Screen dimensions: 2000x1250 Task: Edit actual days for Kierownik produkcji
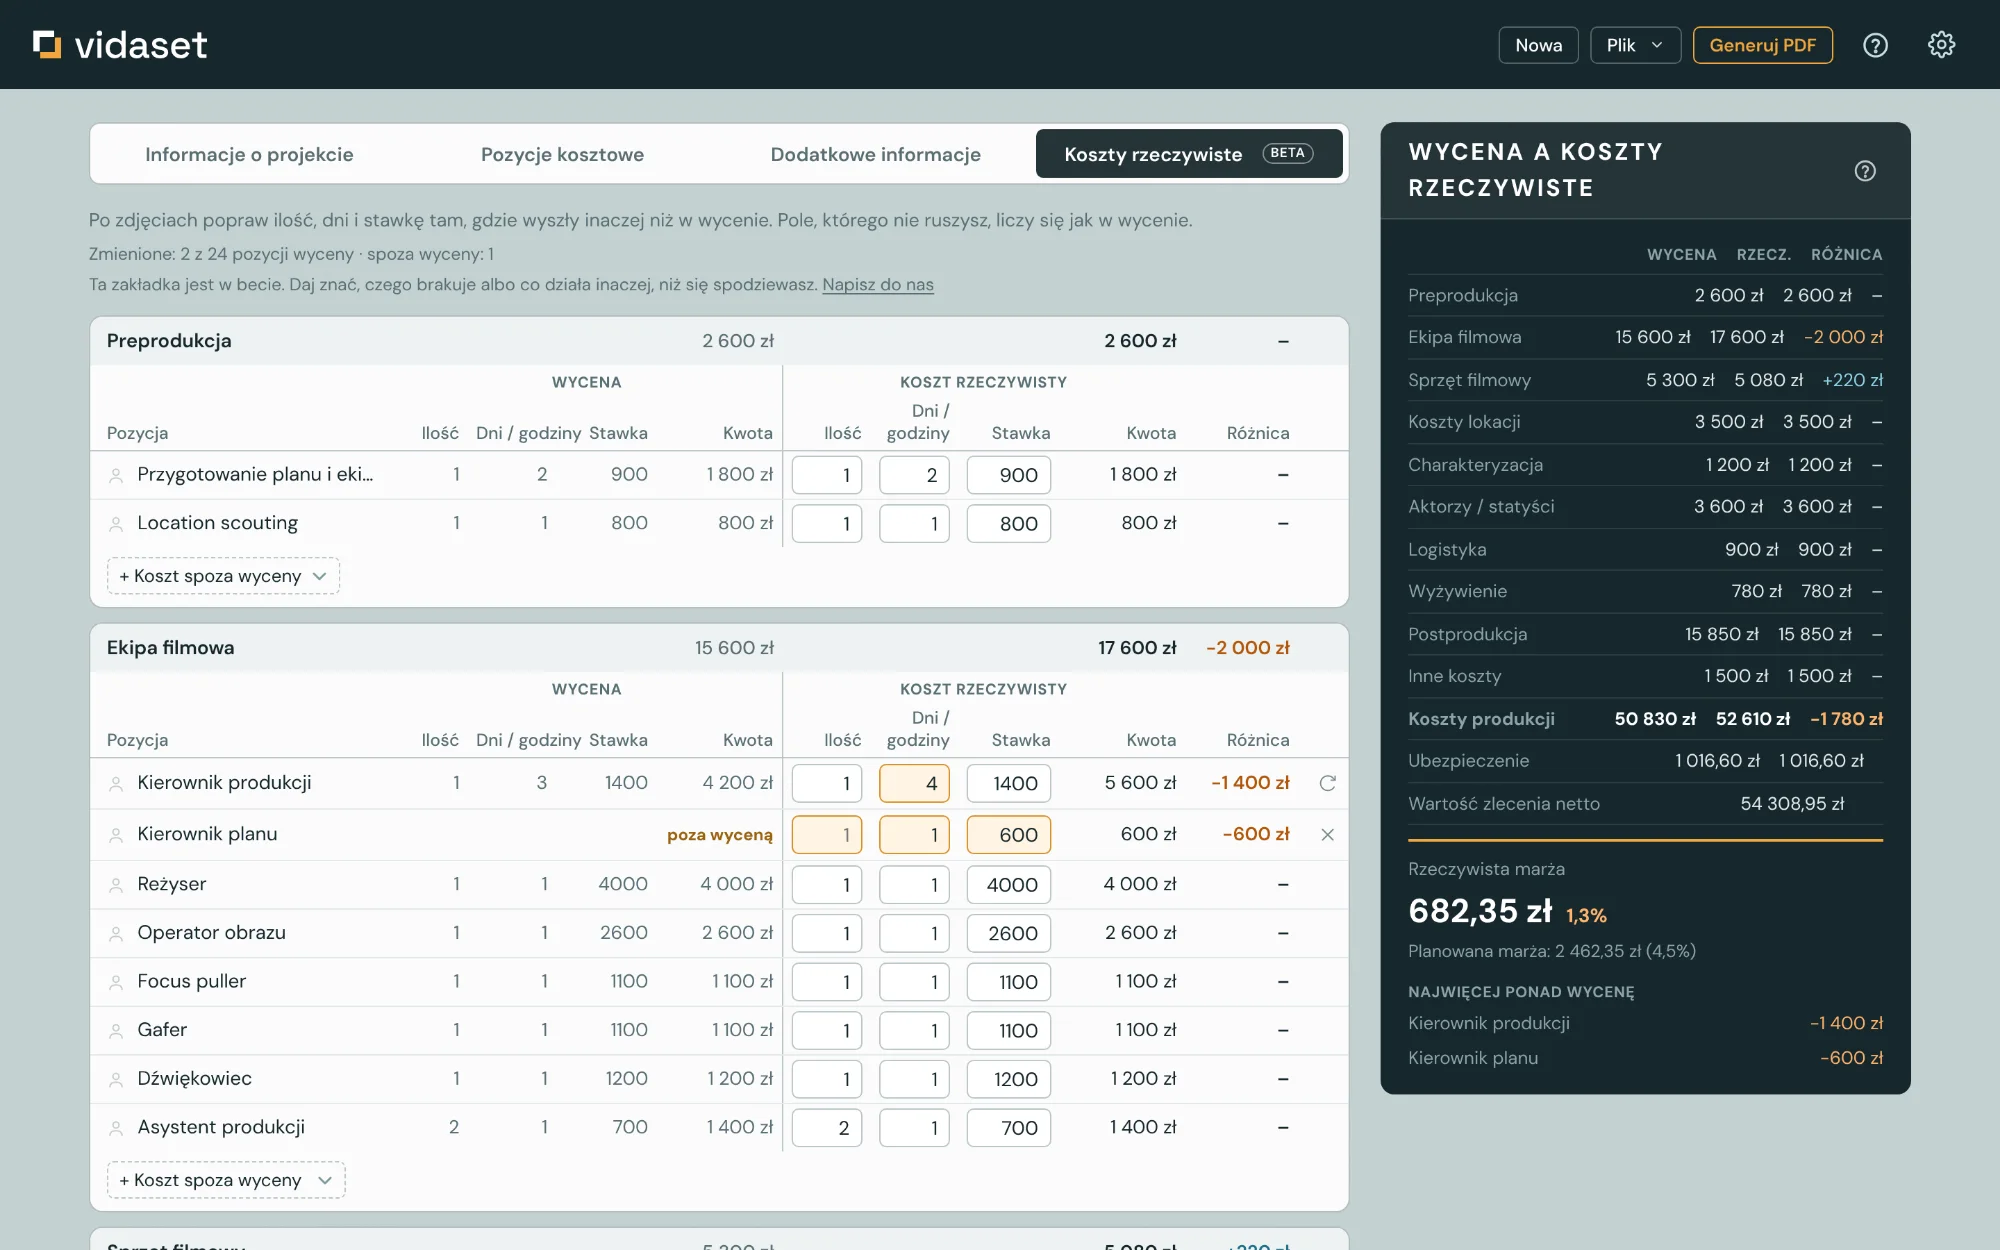coord(914,783)
